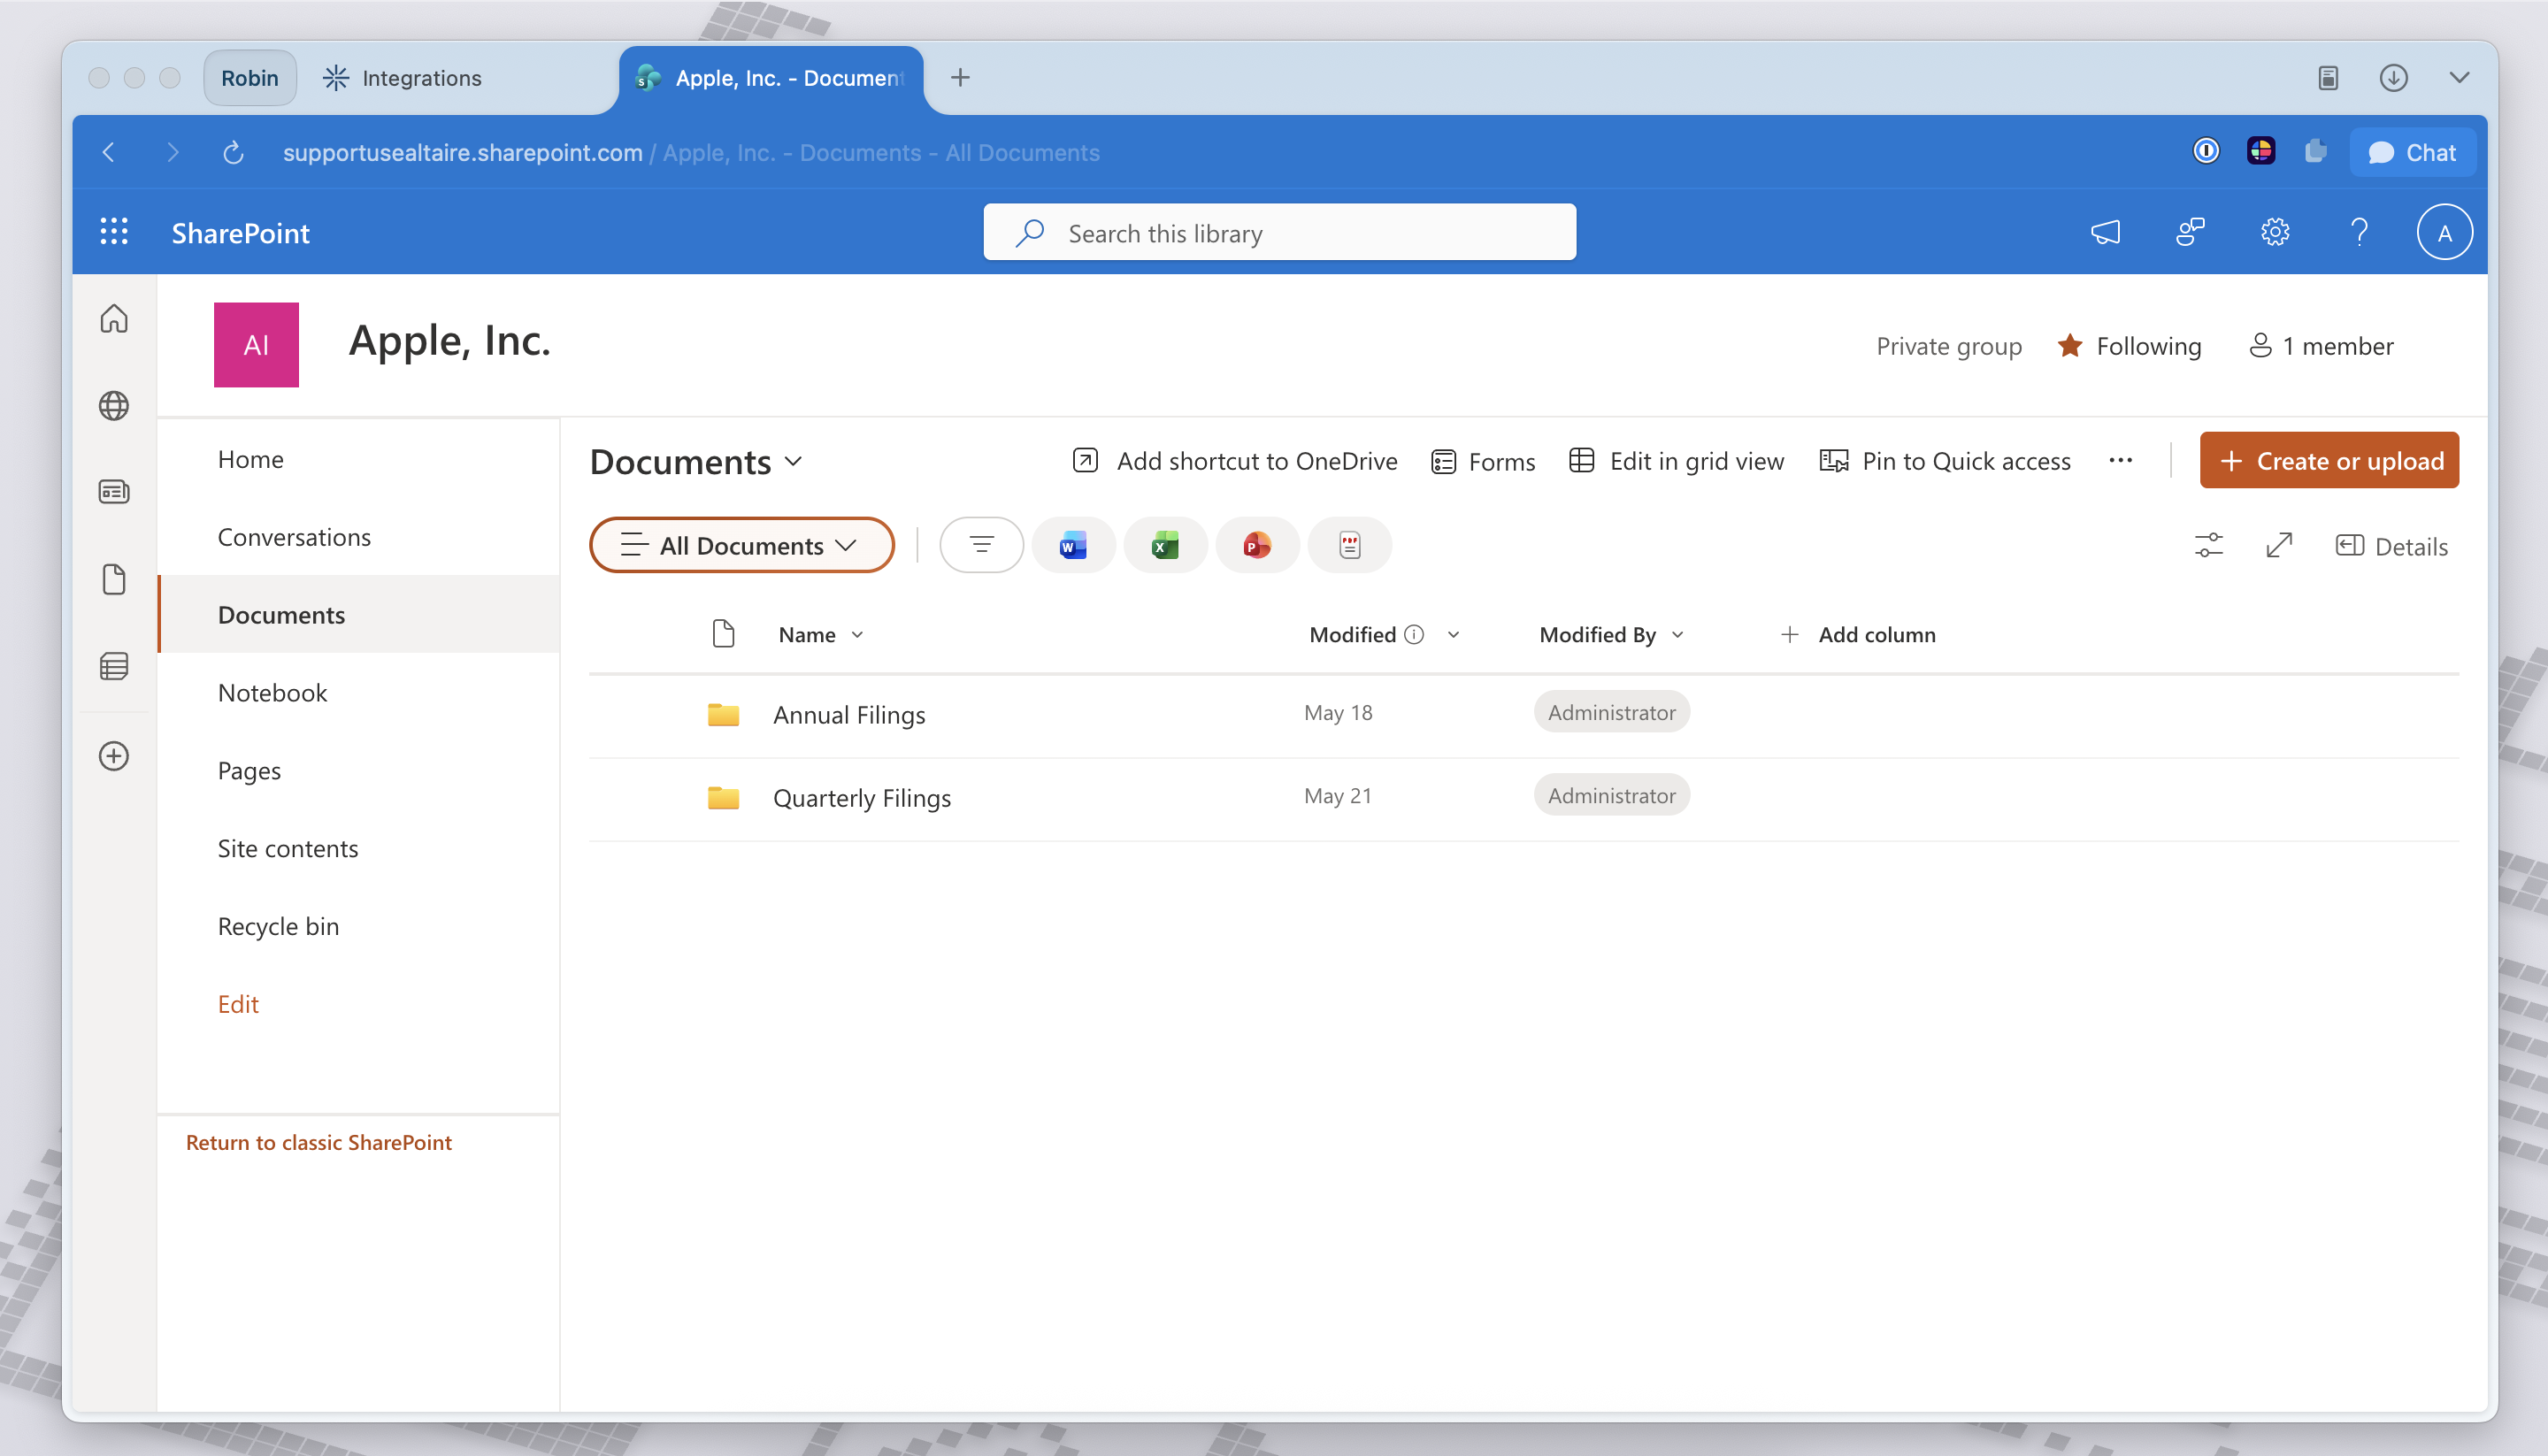2548x1456 pixels.
Task: Open the help question mark icon
Action: click(2360, 233)
